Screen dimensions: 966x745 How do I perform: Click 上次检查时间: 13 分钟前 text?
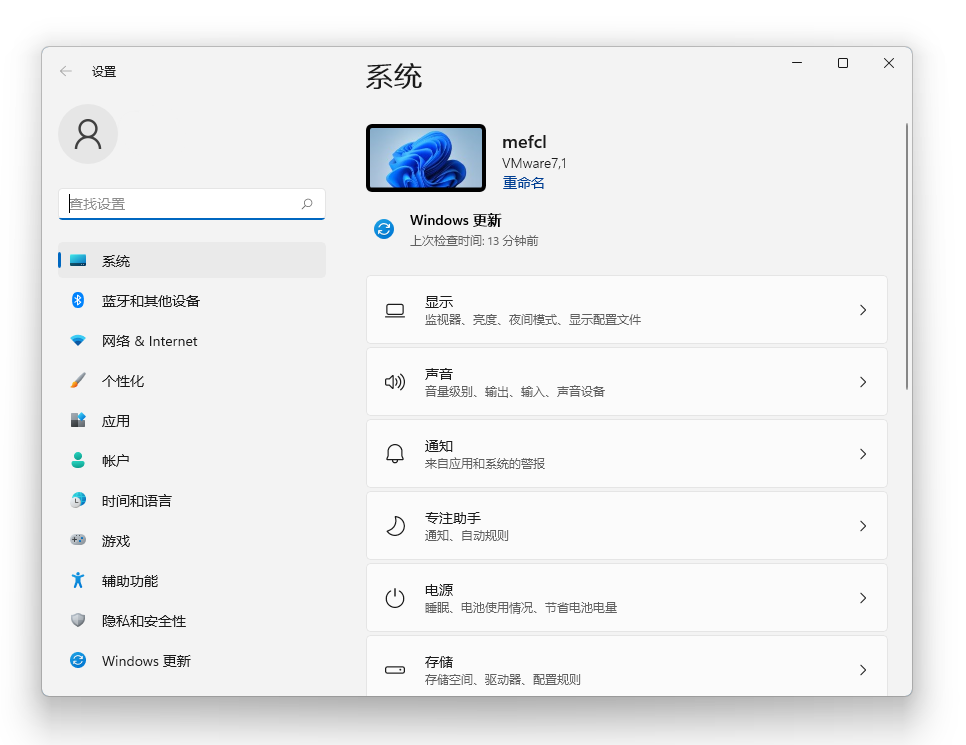(474, 241)
